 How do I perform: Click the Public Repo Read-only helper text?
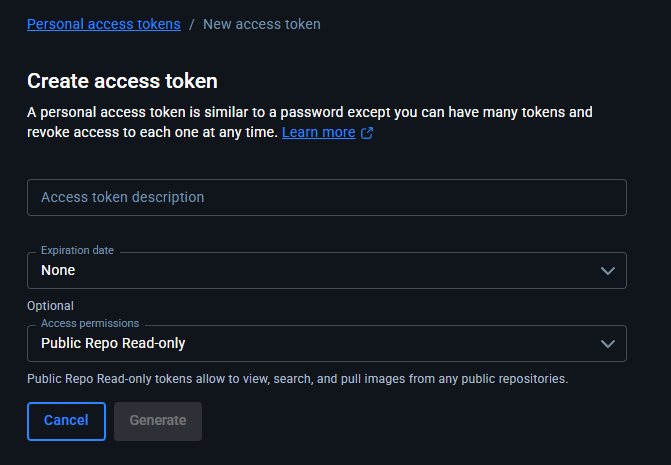pos(297,379)
